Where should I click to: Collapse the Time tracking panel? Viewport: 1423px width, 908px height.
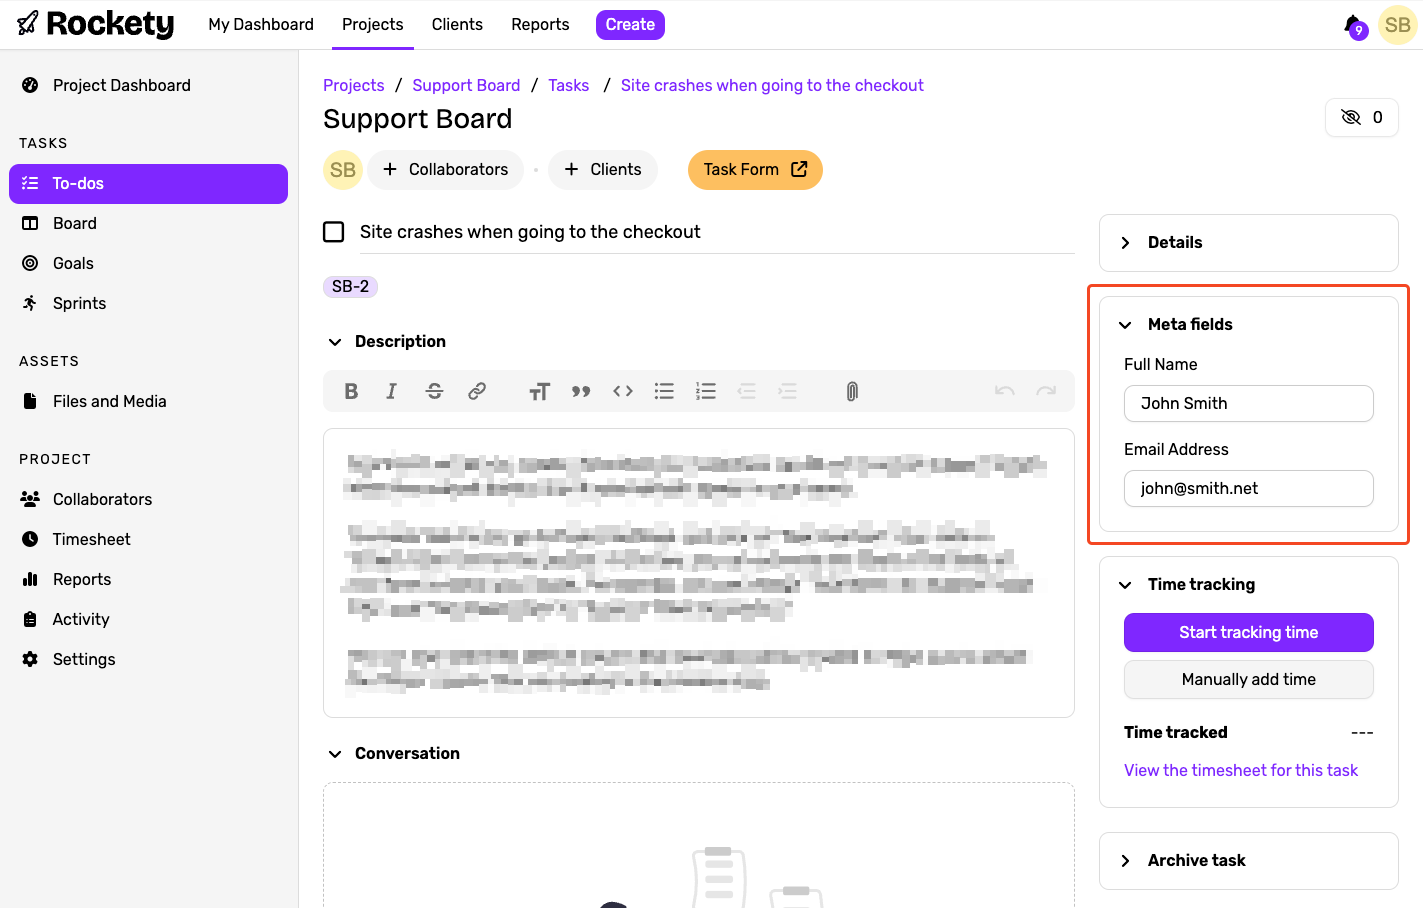tap(1125, 585)
